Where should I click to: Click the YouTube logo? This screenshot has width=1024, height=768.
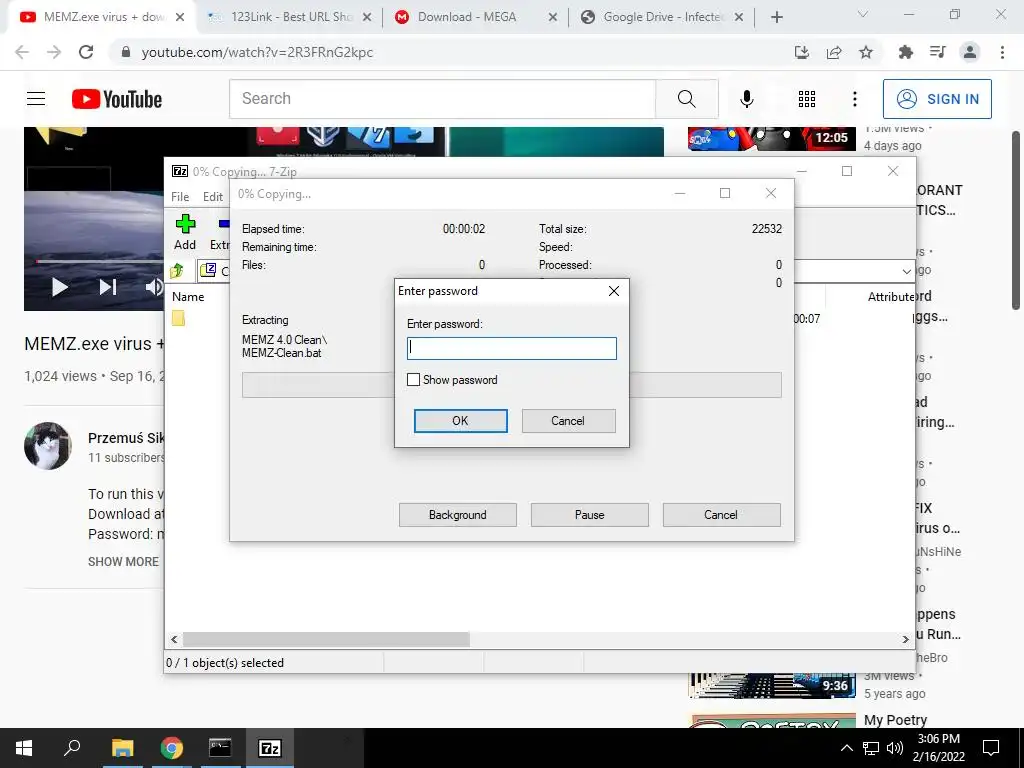(117, 99)
